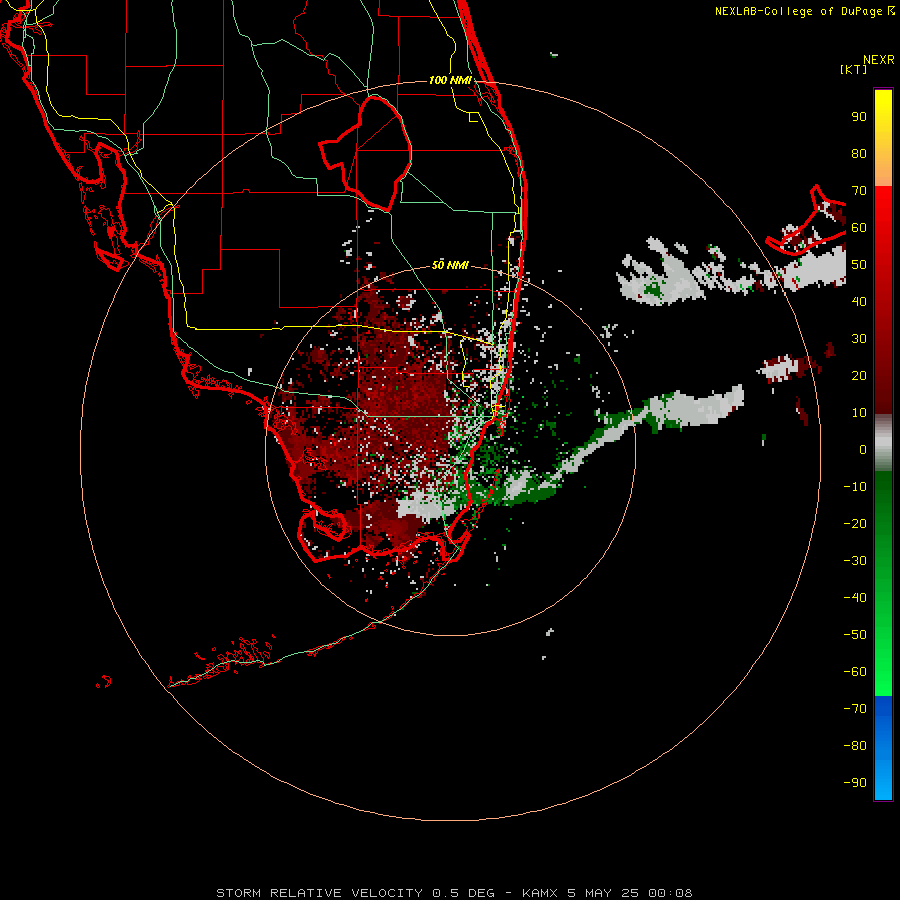
Task: Pick the gray zero-velocity color bar segment
Action: [883, 443]
